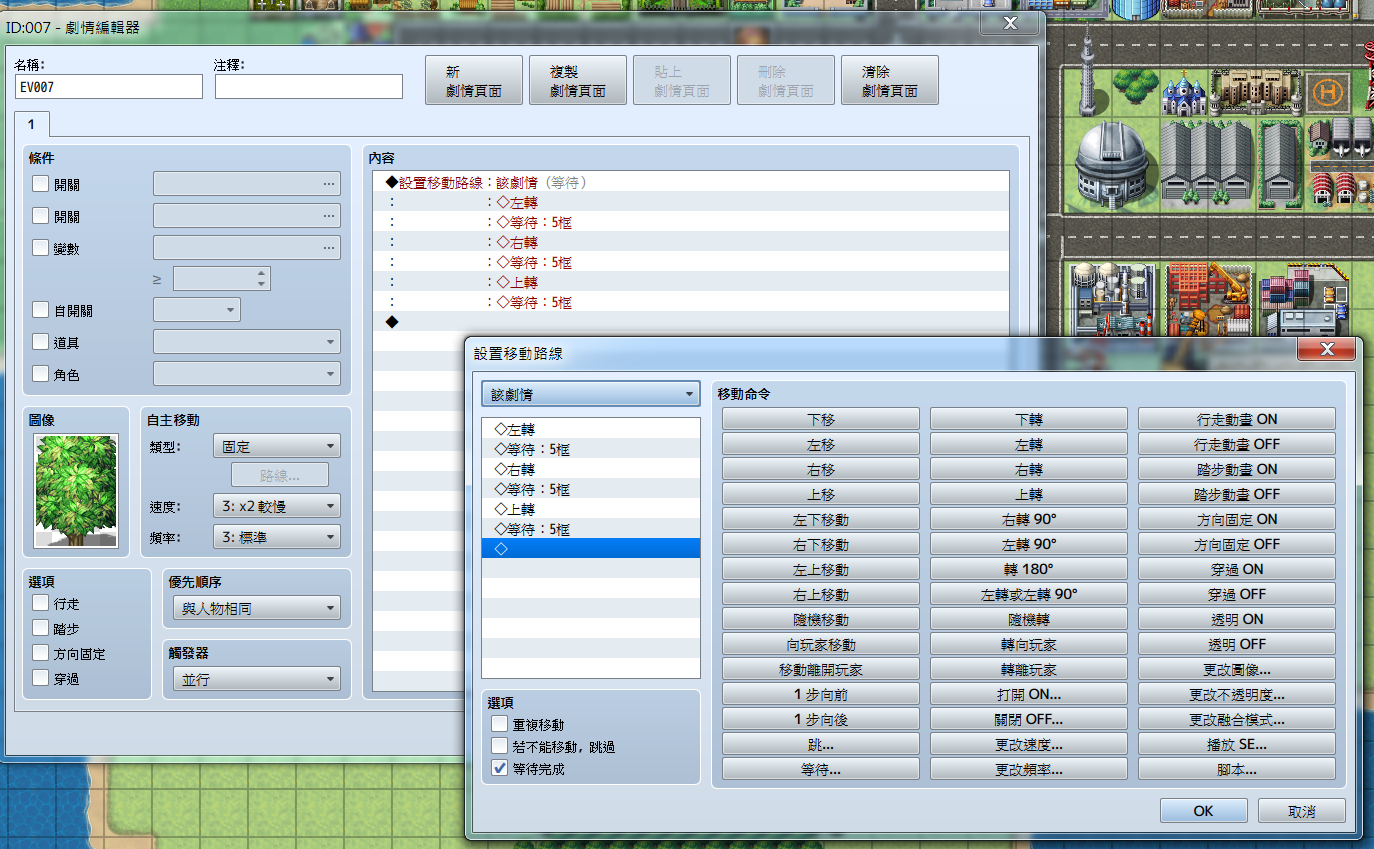The height and width of the screenshot is (849, 1374).
Task: Expand the 頻率 dropdown
Action: coord(277,537)
